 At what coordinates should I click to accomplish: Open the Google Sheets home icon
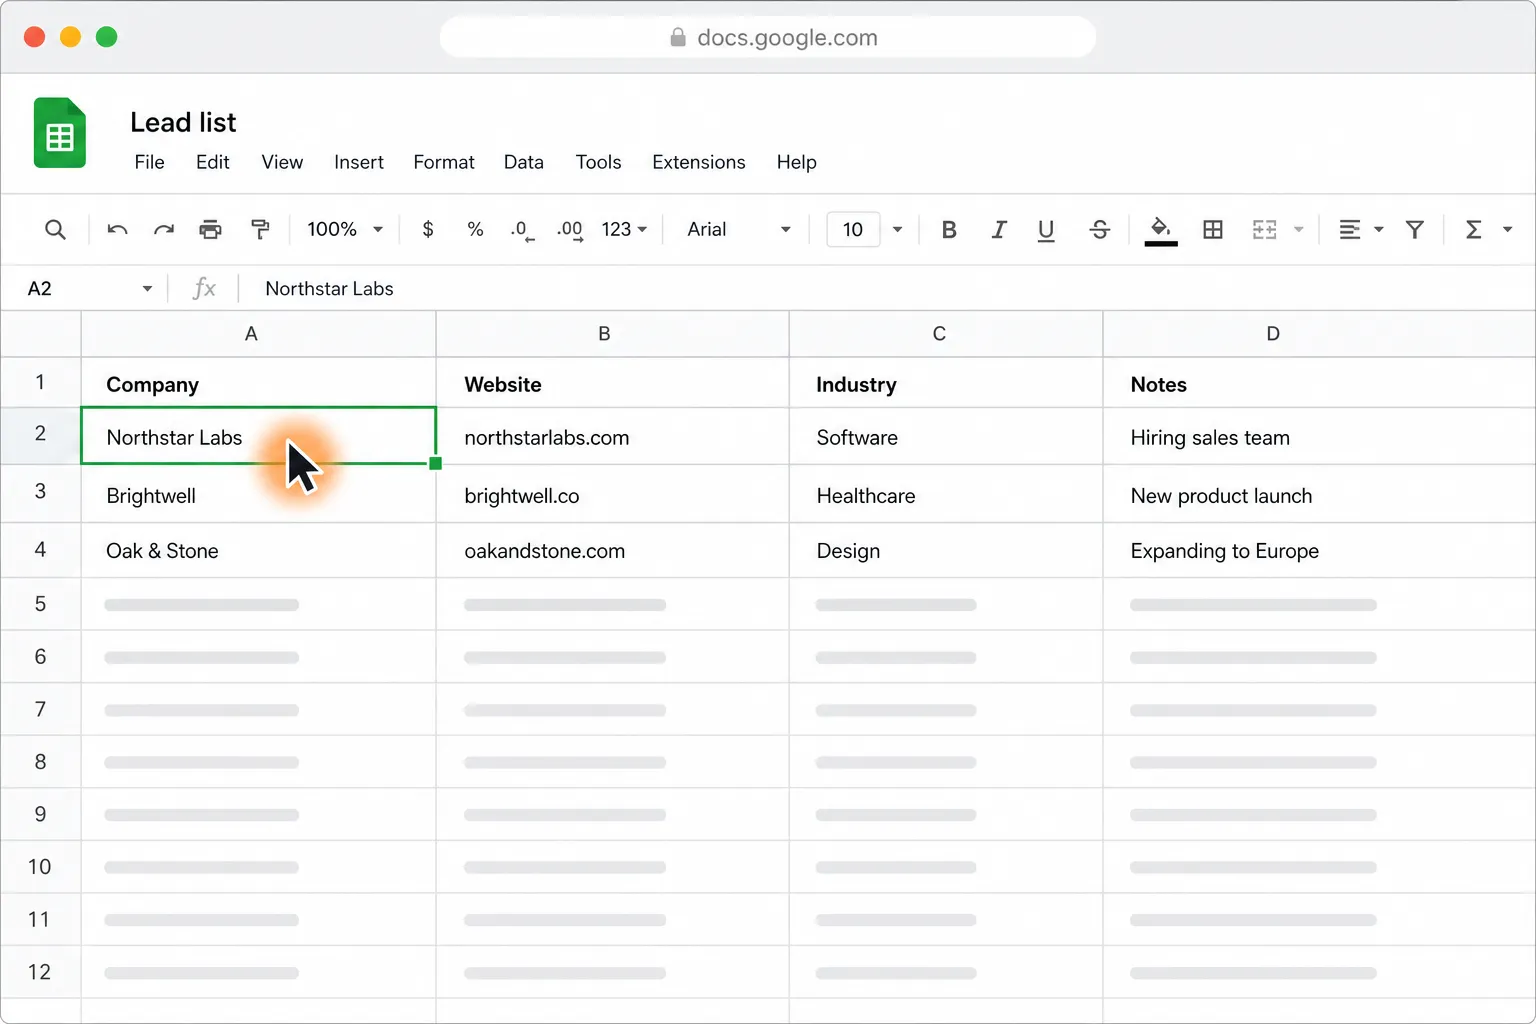[60, 133]
